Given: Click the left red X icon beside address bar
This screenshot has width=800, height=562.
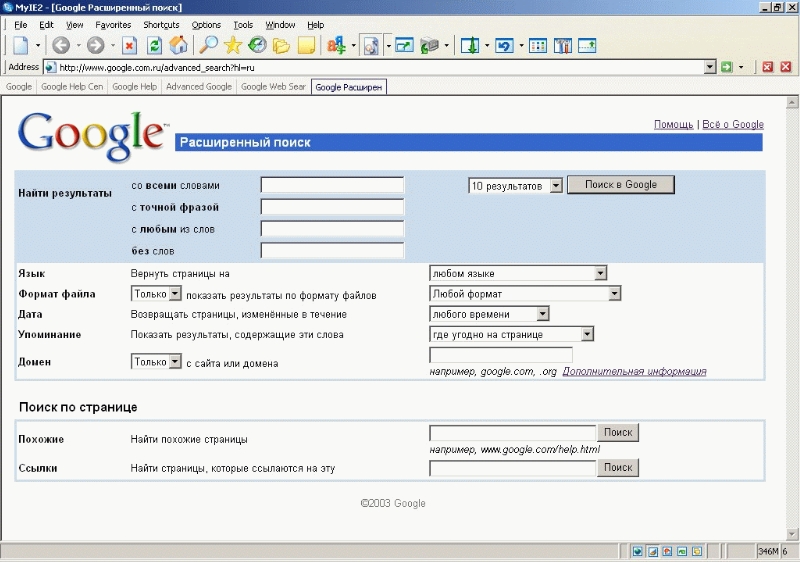Looking at the screenshot, I should 767,67.
